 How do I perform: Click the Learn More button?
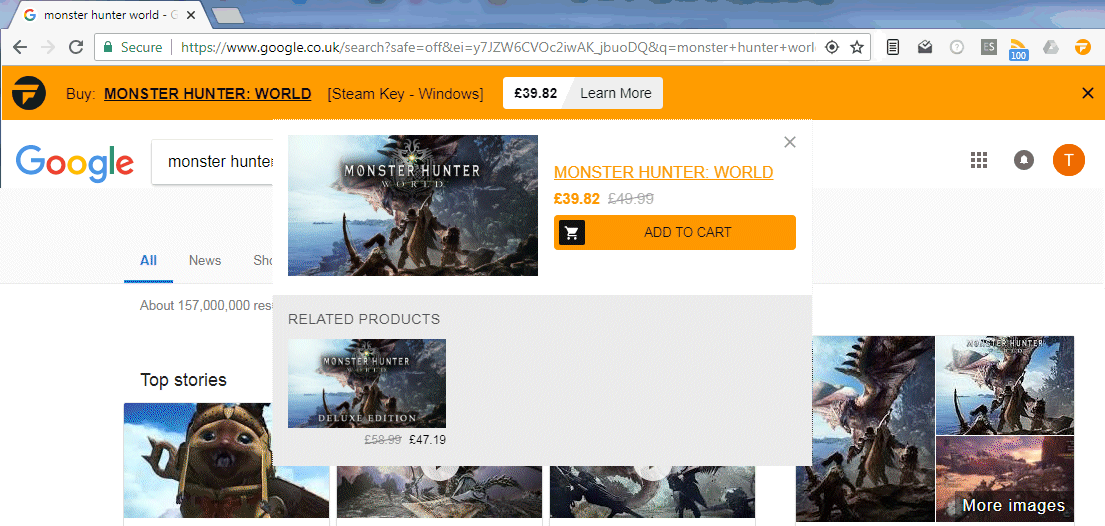coord(616,93)
